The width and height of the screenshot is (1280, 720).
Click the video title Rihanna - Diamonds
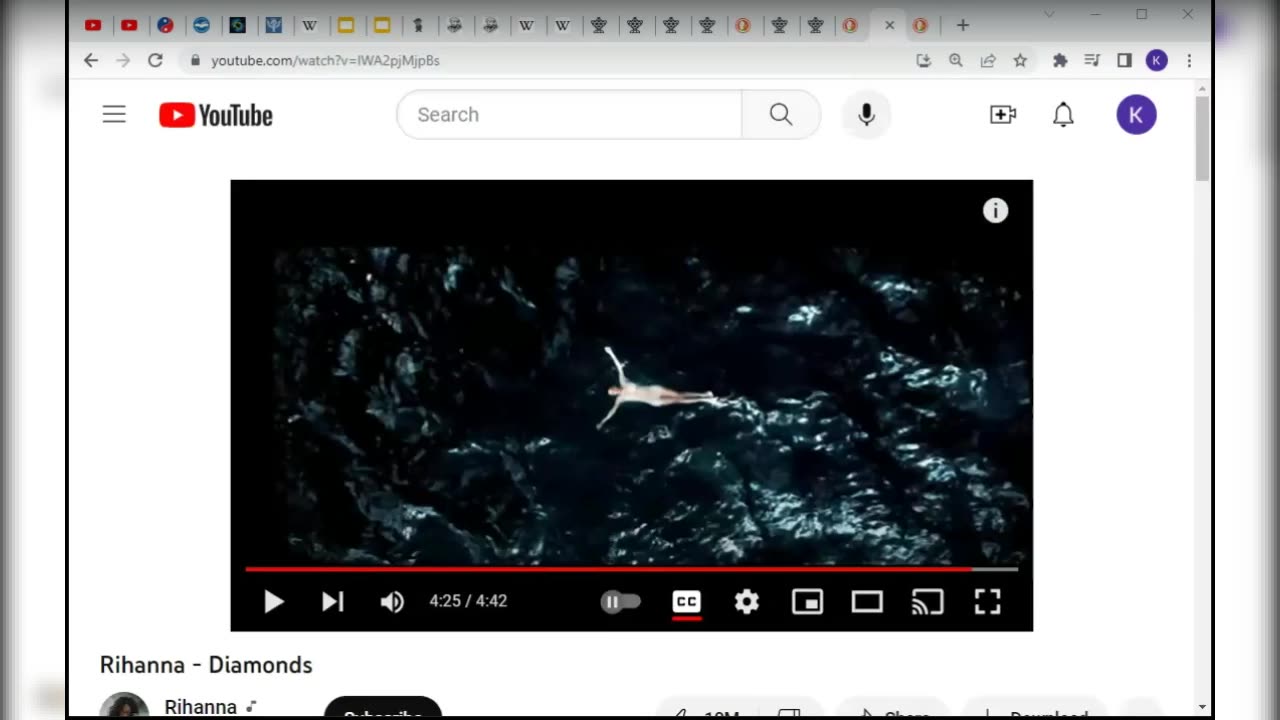(206, 665)
